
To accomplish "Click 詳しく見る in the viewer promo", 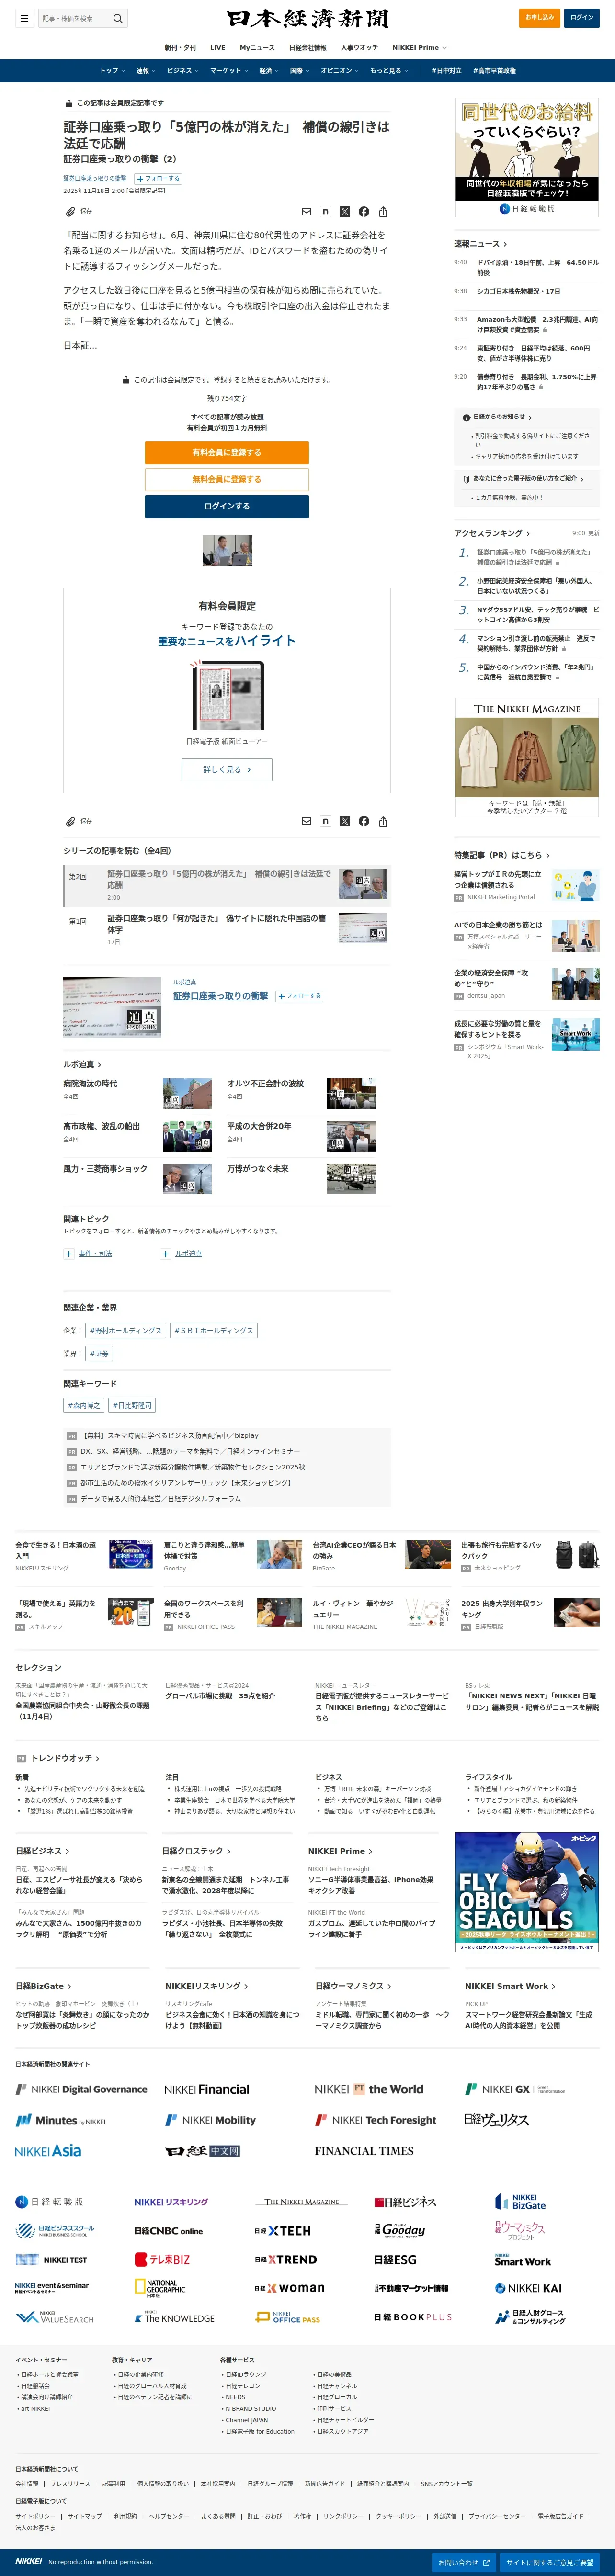I will 227,769.
